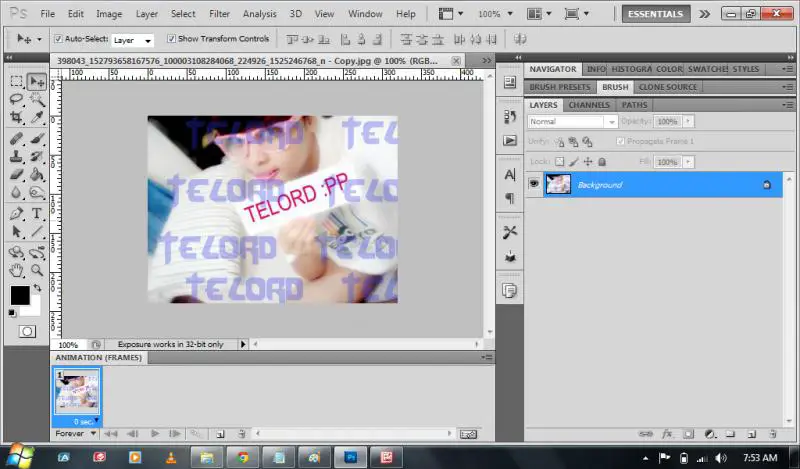
Task: Select the Brush tool
Action: tap(37, 139)
